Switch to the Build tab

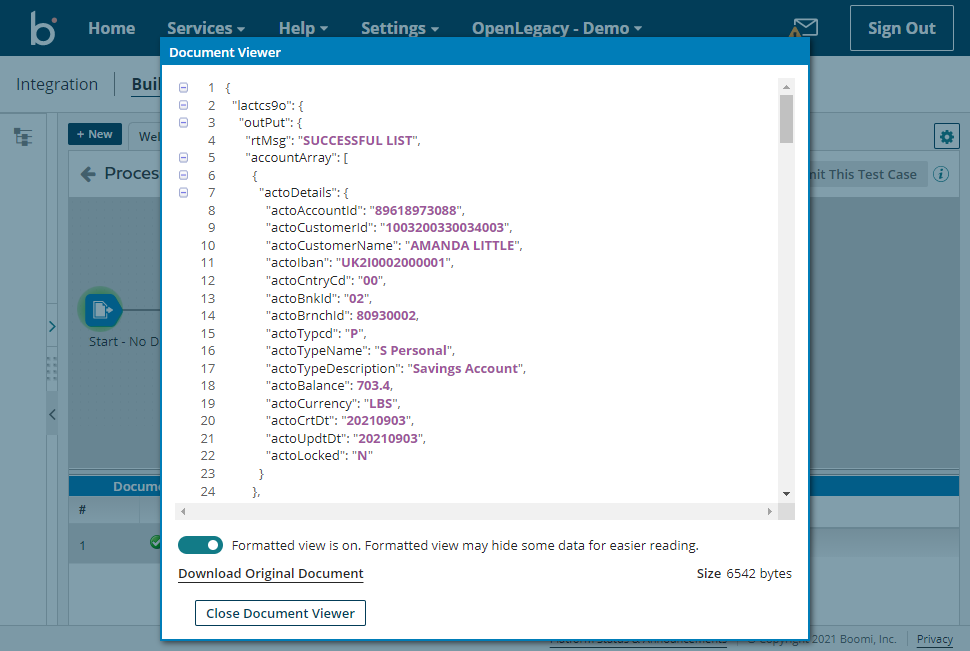tap(146, 83)
